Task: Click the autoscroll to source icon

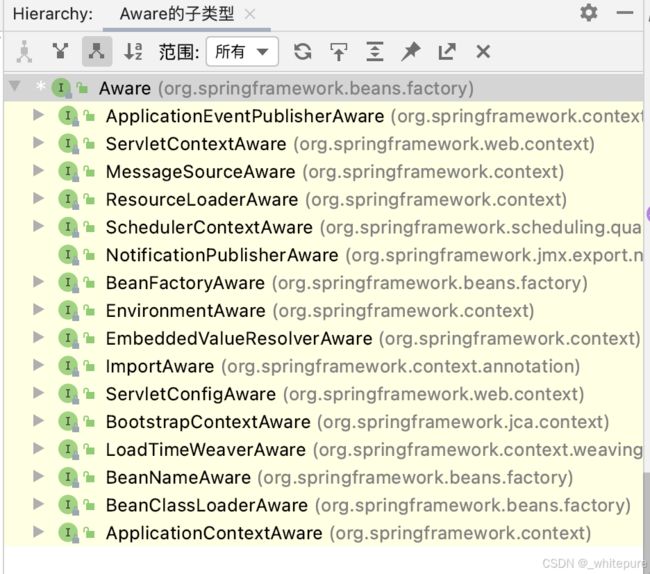Action: click(339, 52)
